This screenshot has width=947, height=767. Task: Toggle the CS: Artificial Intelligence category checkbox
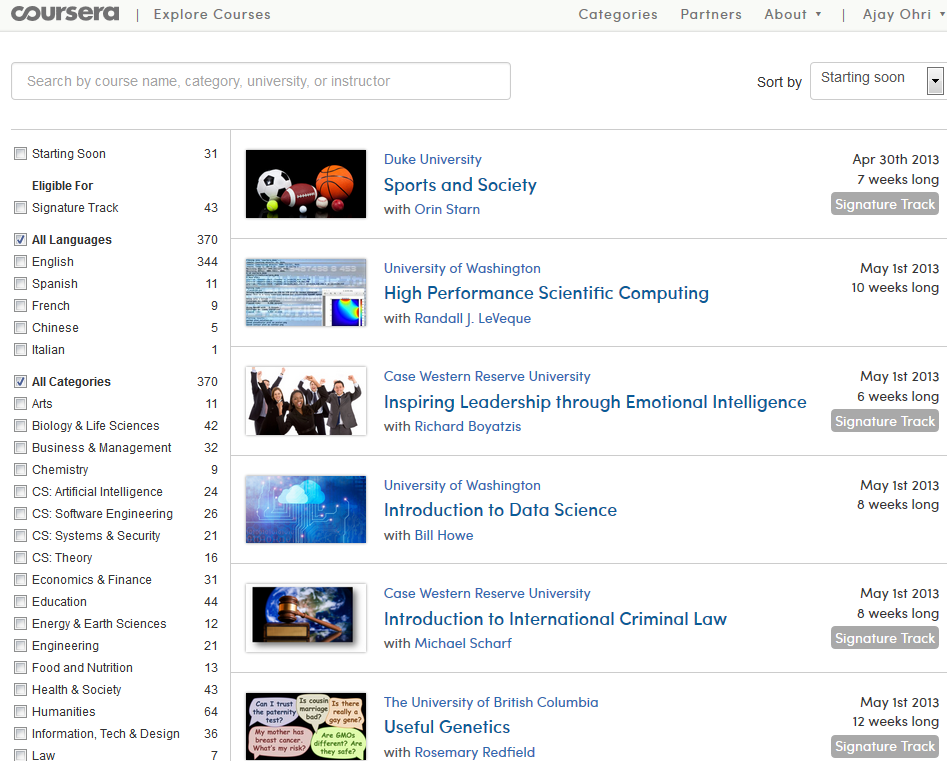(x=20, y=492)
